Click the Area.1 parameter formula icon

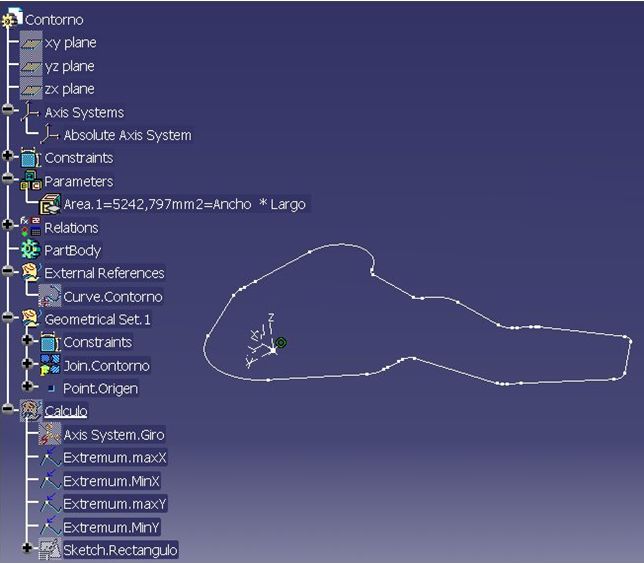pos(50,204)
